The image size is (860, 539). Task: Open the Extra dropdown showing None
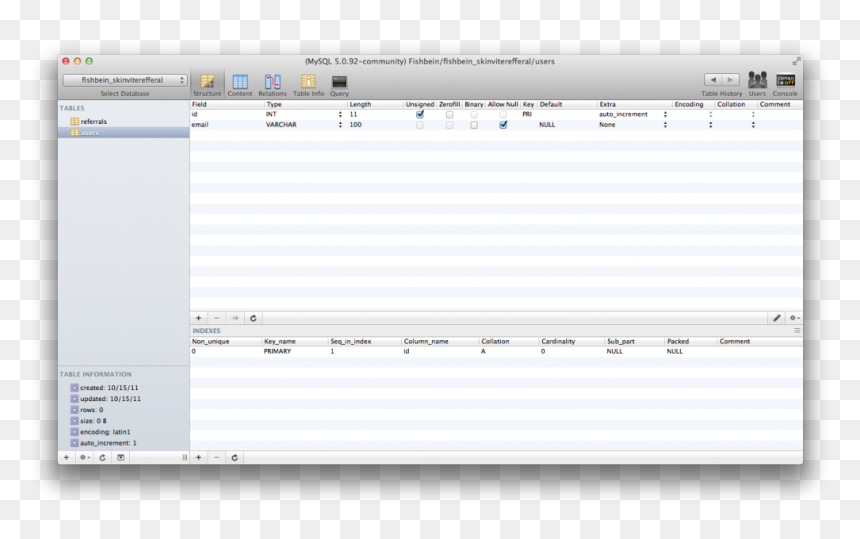(633, 124)
